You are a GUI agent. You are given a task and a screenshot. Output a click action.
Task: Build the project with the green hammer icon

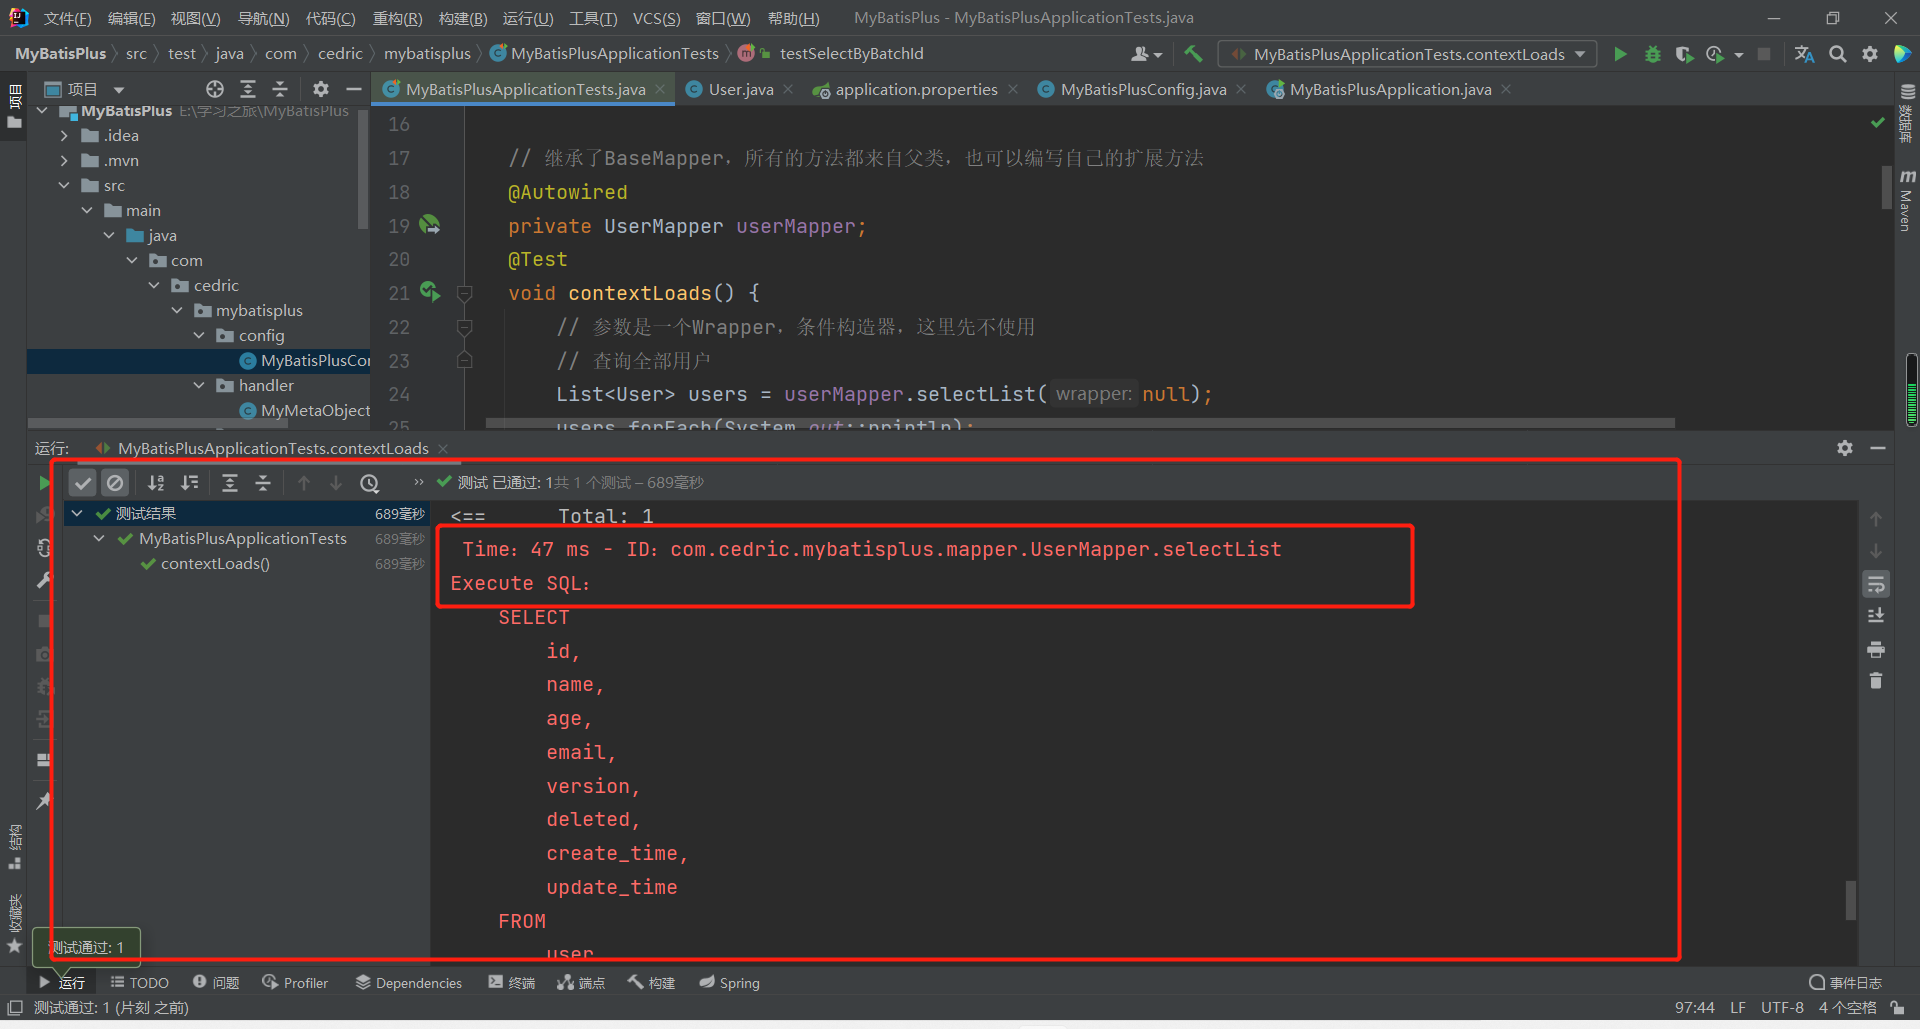coord(1193,54)
